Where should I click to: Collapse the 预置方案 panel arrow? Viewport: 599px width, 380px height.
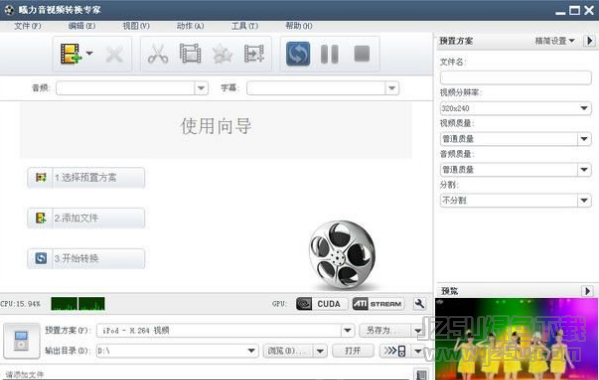click(589, 41)
